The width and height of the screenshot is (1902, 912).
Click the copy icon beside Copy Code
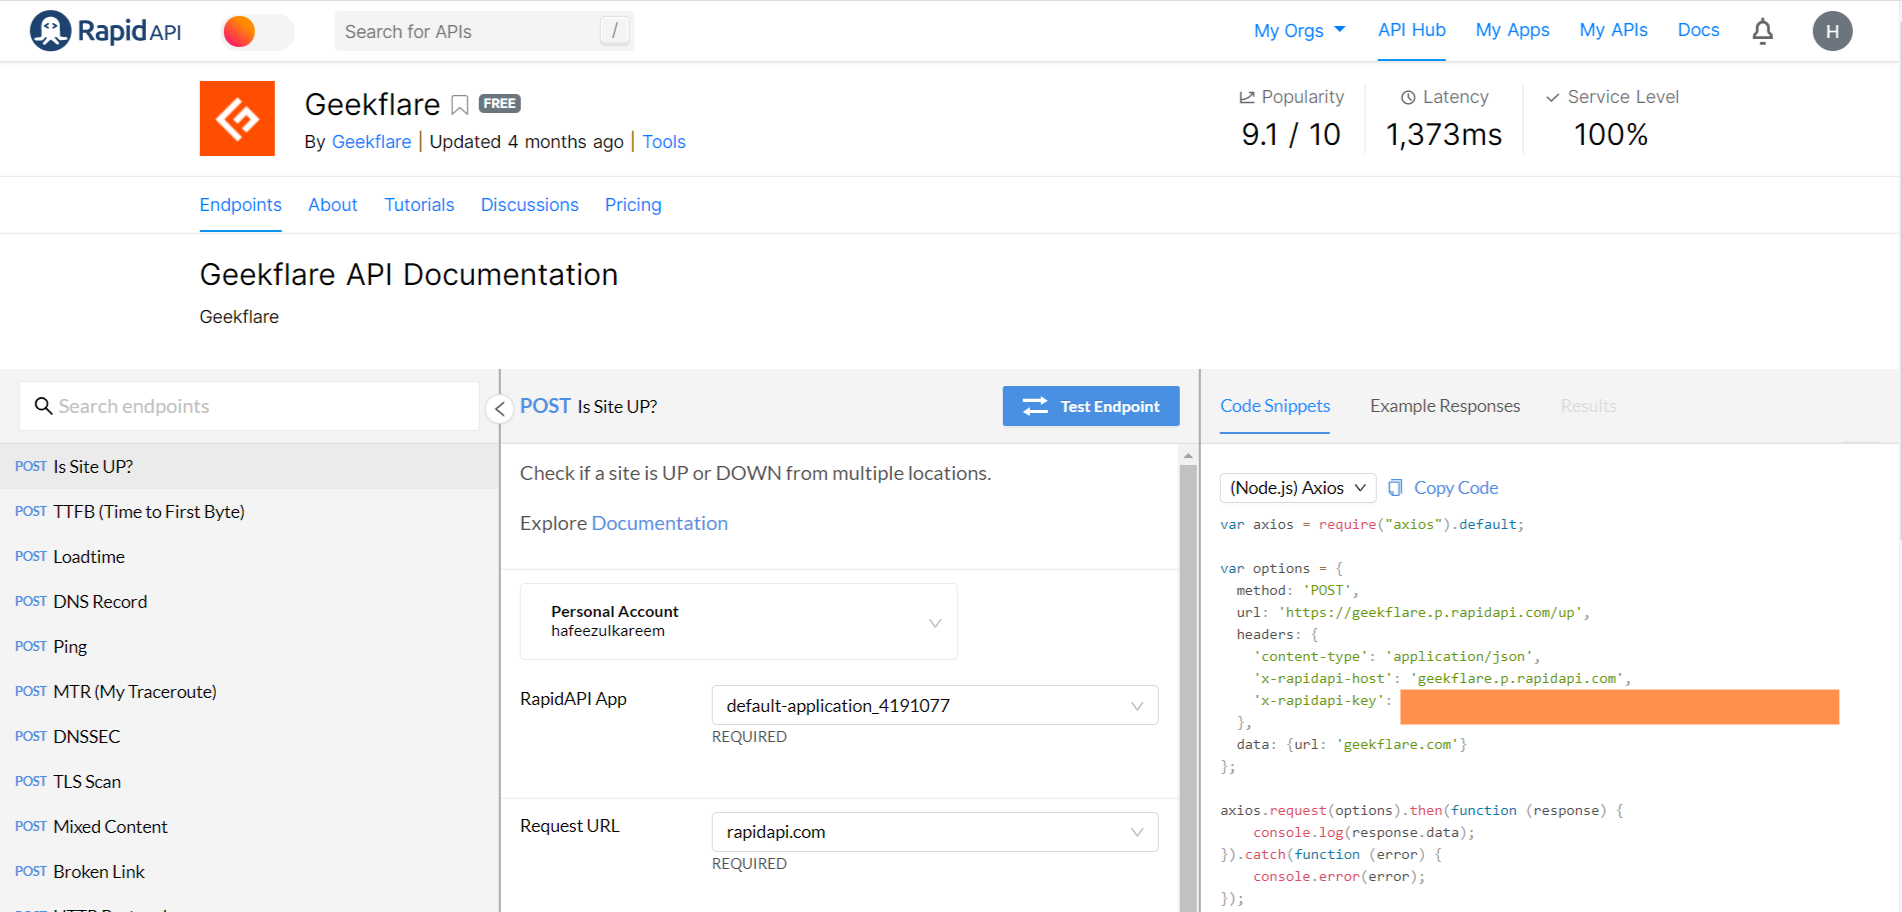[1395, 488]
